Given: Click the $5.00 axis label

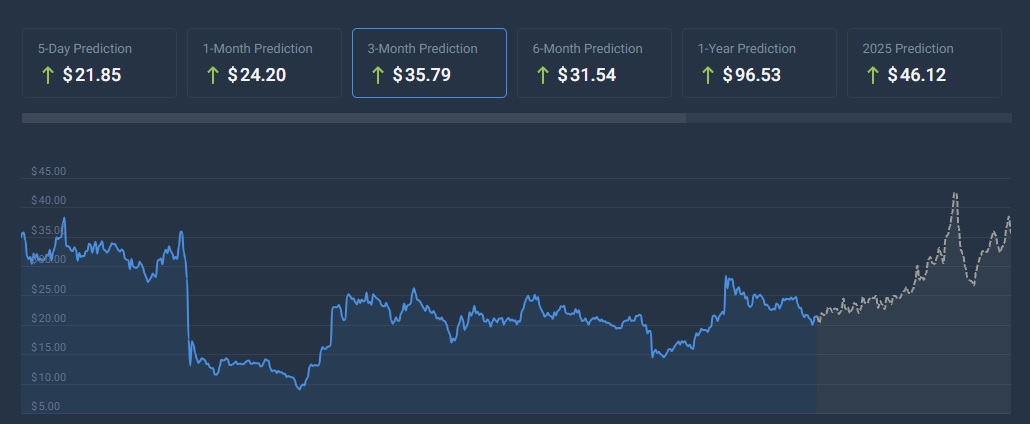Looking at the screenshot, I should [x=45, y=406].
